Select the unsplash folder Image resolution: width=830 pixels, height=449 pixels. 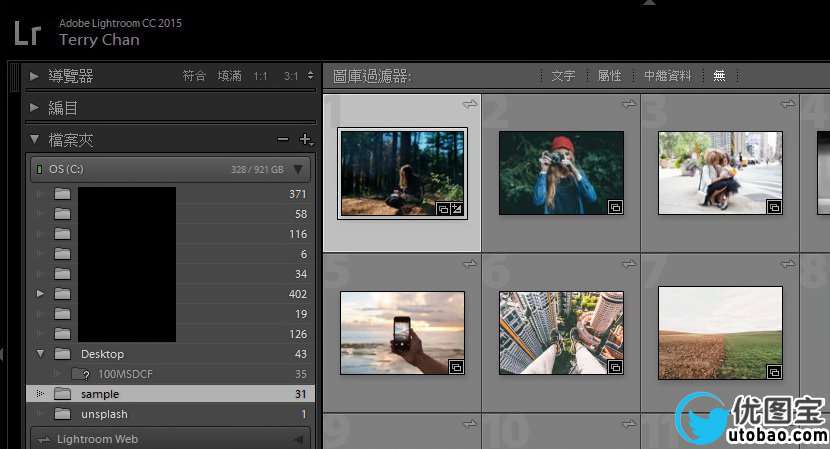170,414
